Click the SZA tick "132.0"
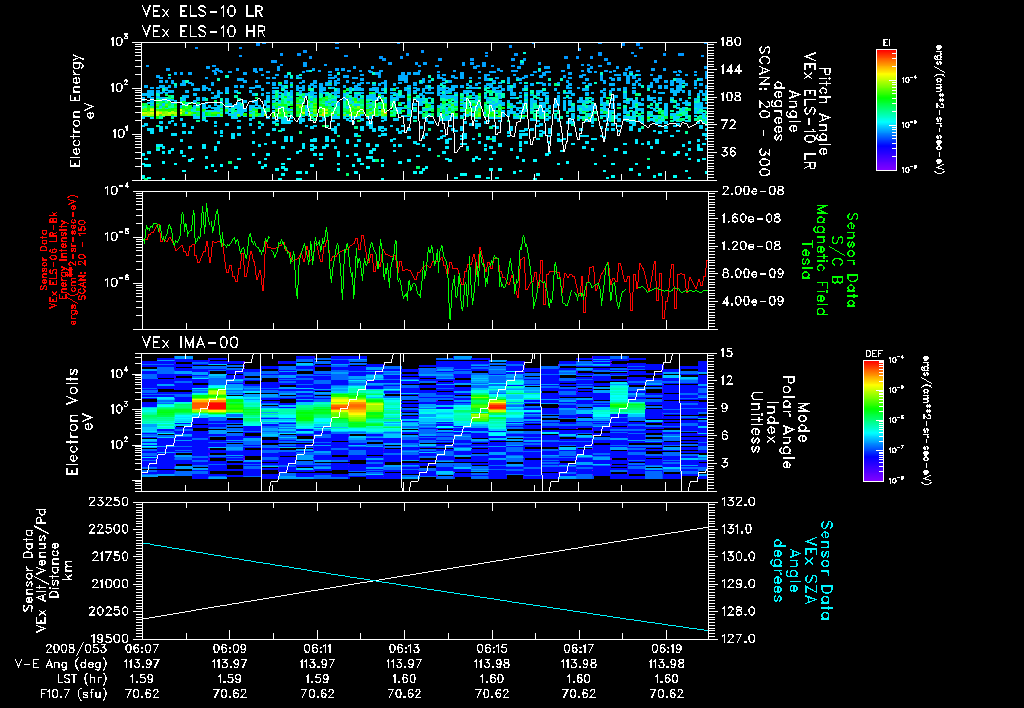 pos(738,502)
